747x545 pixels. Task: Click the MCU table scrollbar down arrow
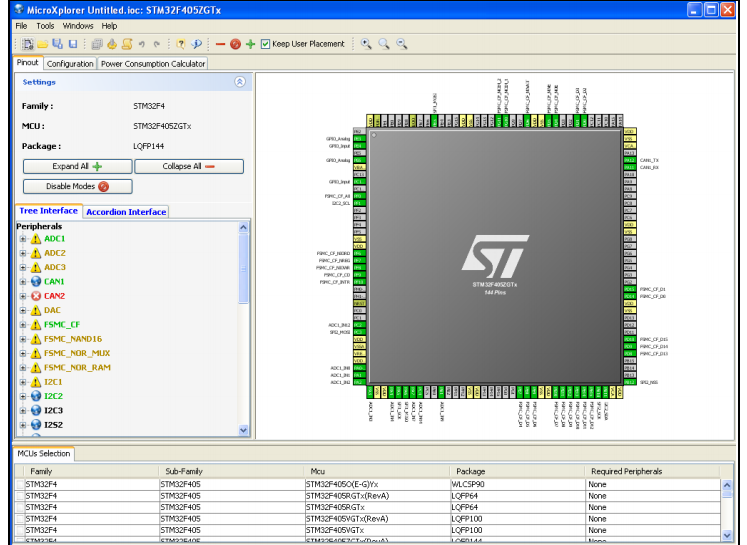click(727, 535)
